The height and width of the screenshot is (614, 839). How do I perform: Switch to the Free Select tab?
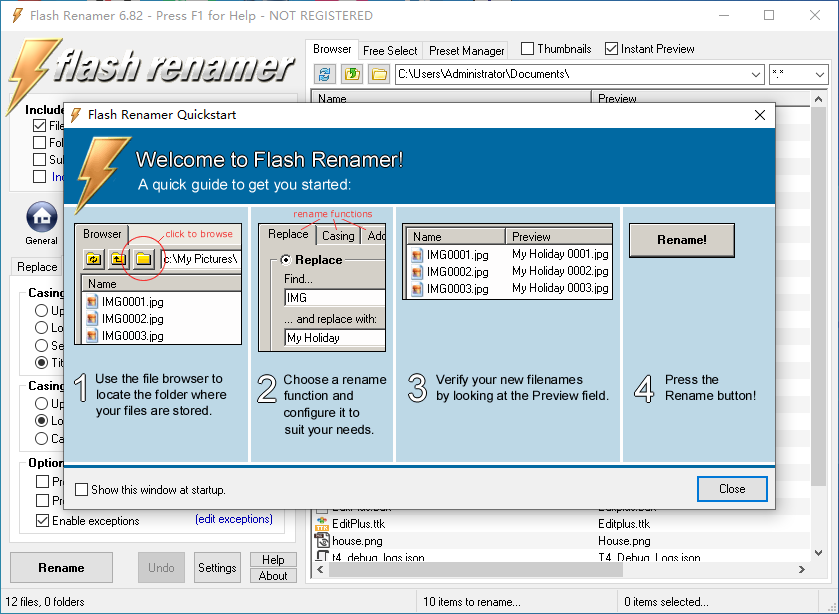(390, 50)
